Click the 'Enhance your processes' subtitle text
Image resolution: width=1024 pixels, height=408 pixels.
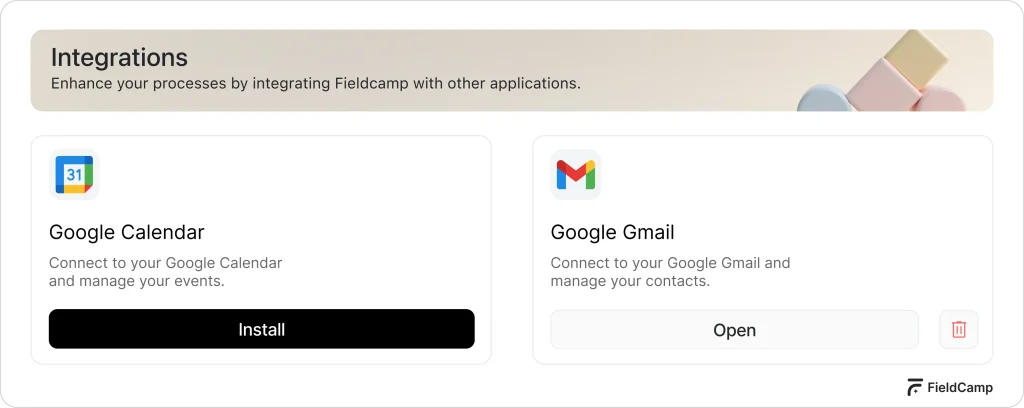[315, 83]
